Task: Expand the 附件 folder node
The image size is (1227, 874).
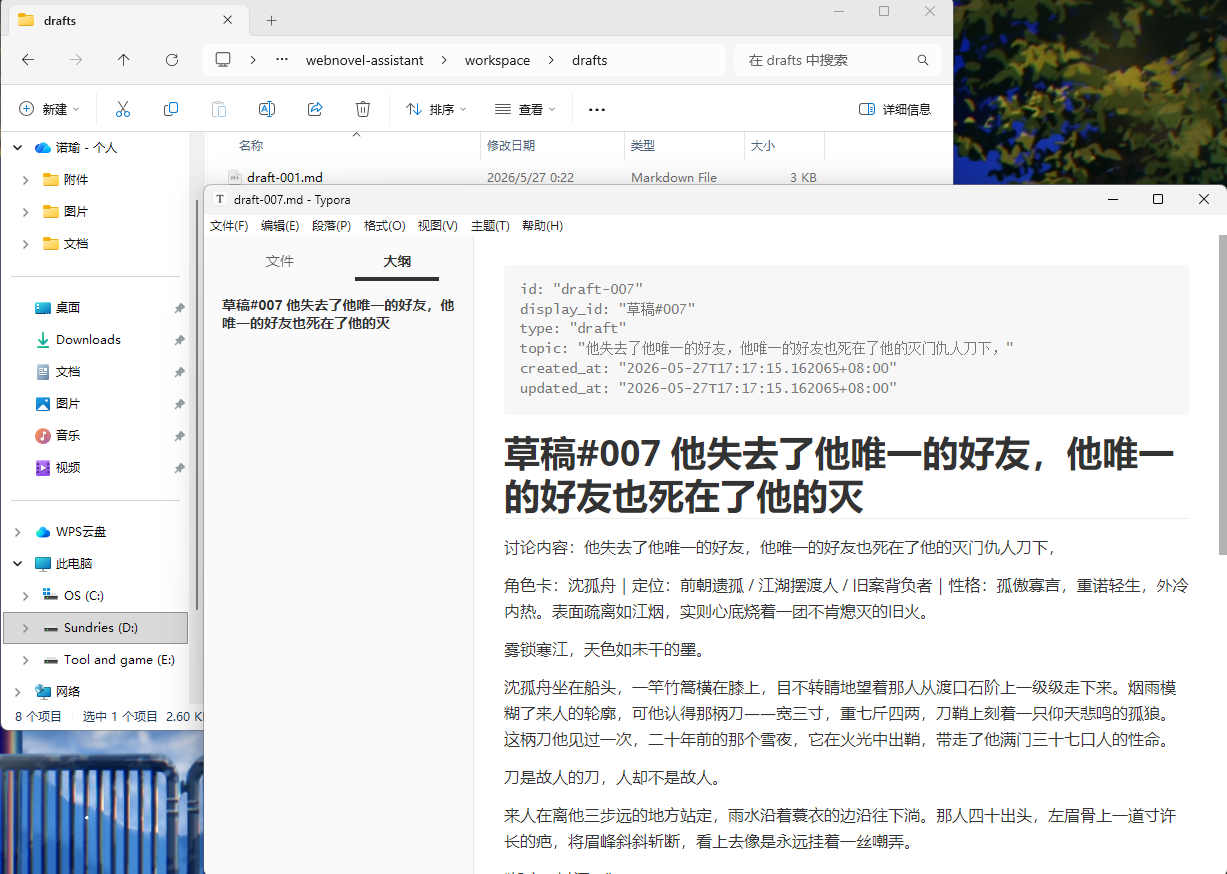Action: [25, 180]
